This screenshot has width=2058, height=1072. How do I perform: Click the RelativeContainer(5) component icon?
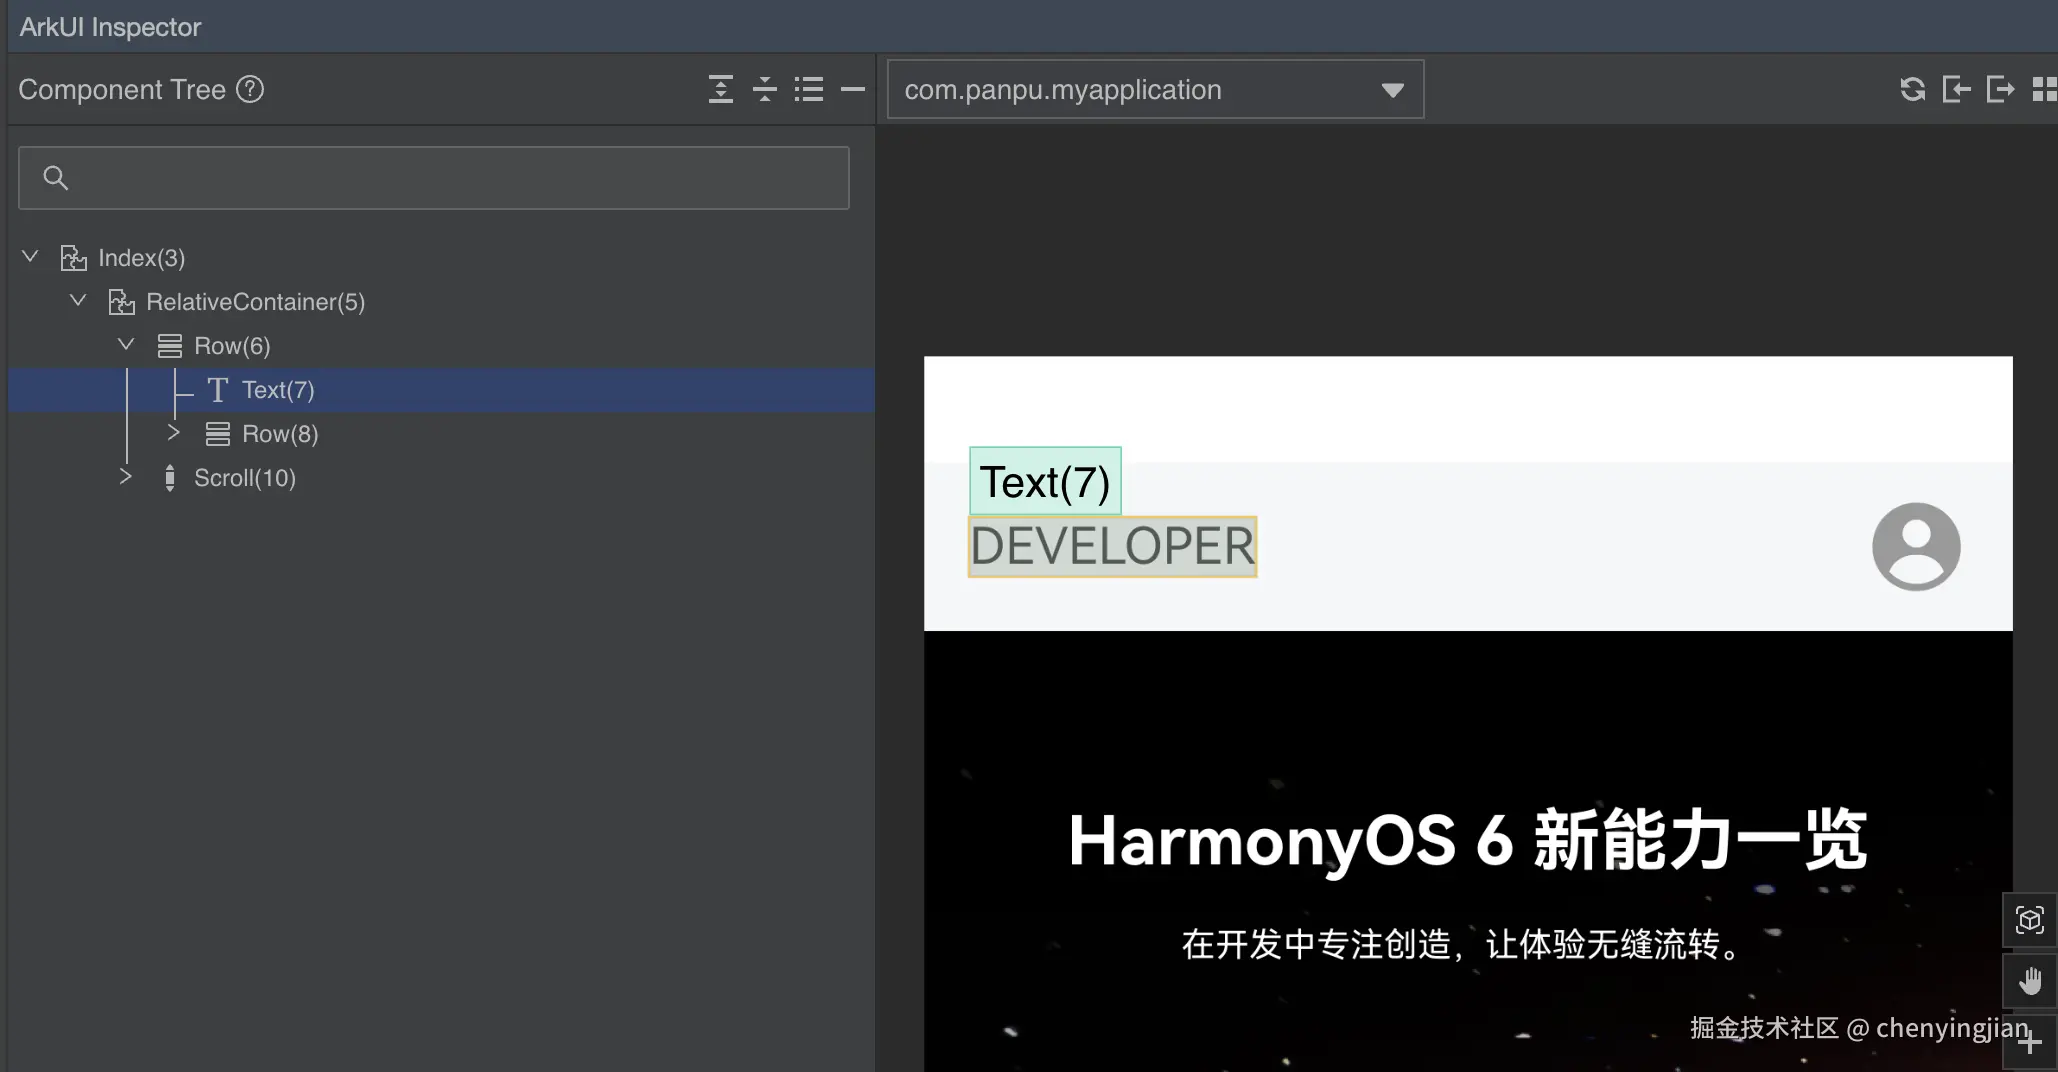(x=121, y=302)
